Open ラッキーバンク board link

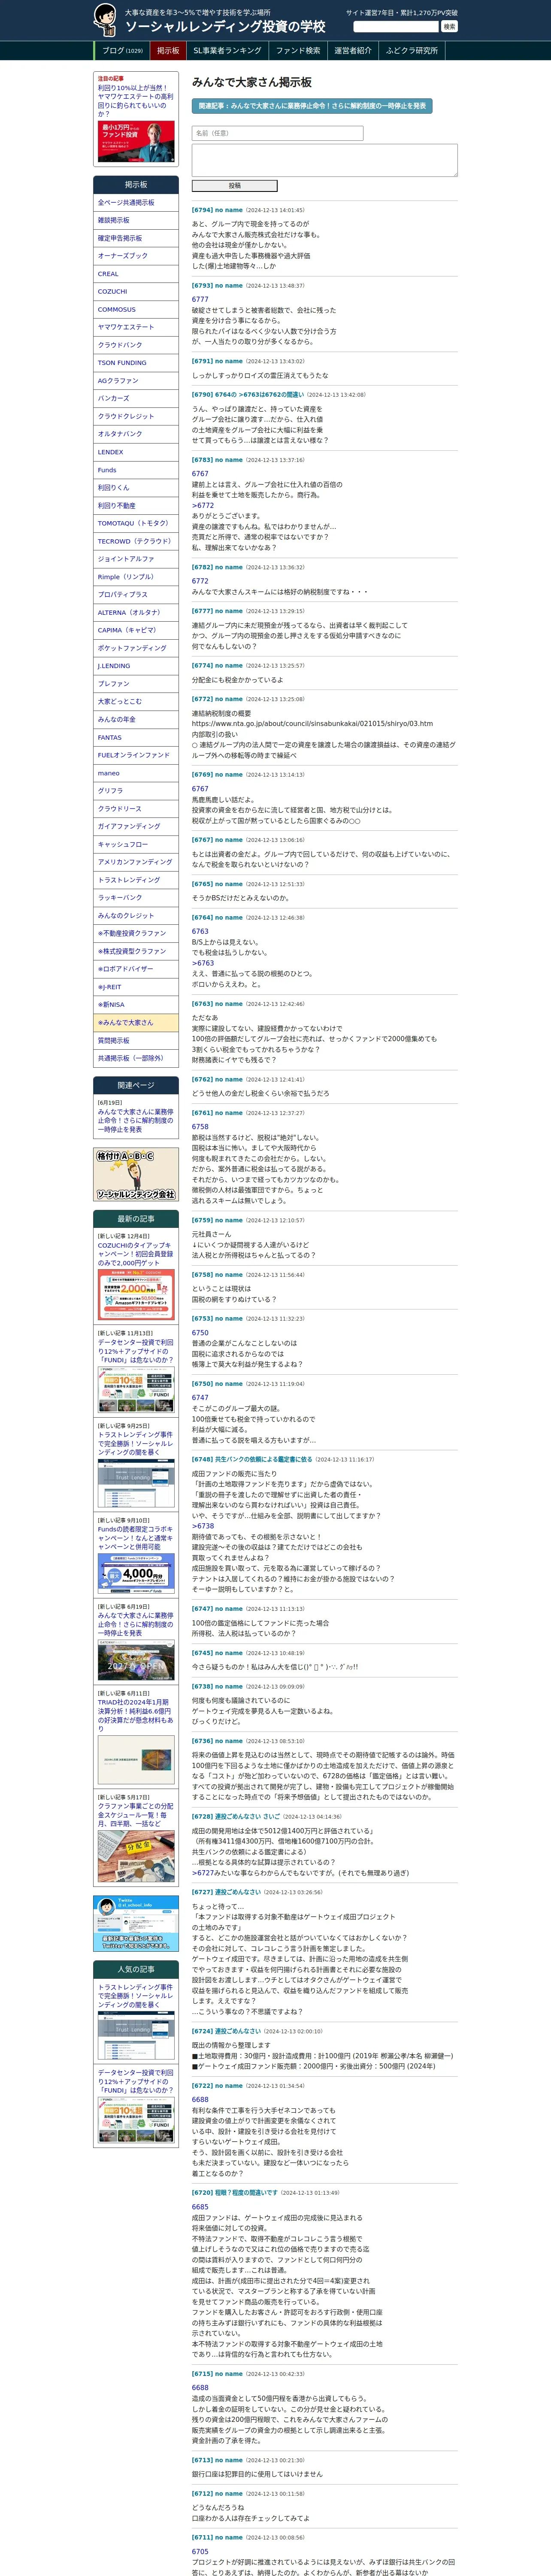[136, 898]
